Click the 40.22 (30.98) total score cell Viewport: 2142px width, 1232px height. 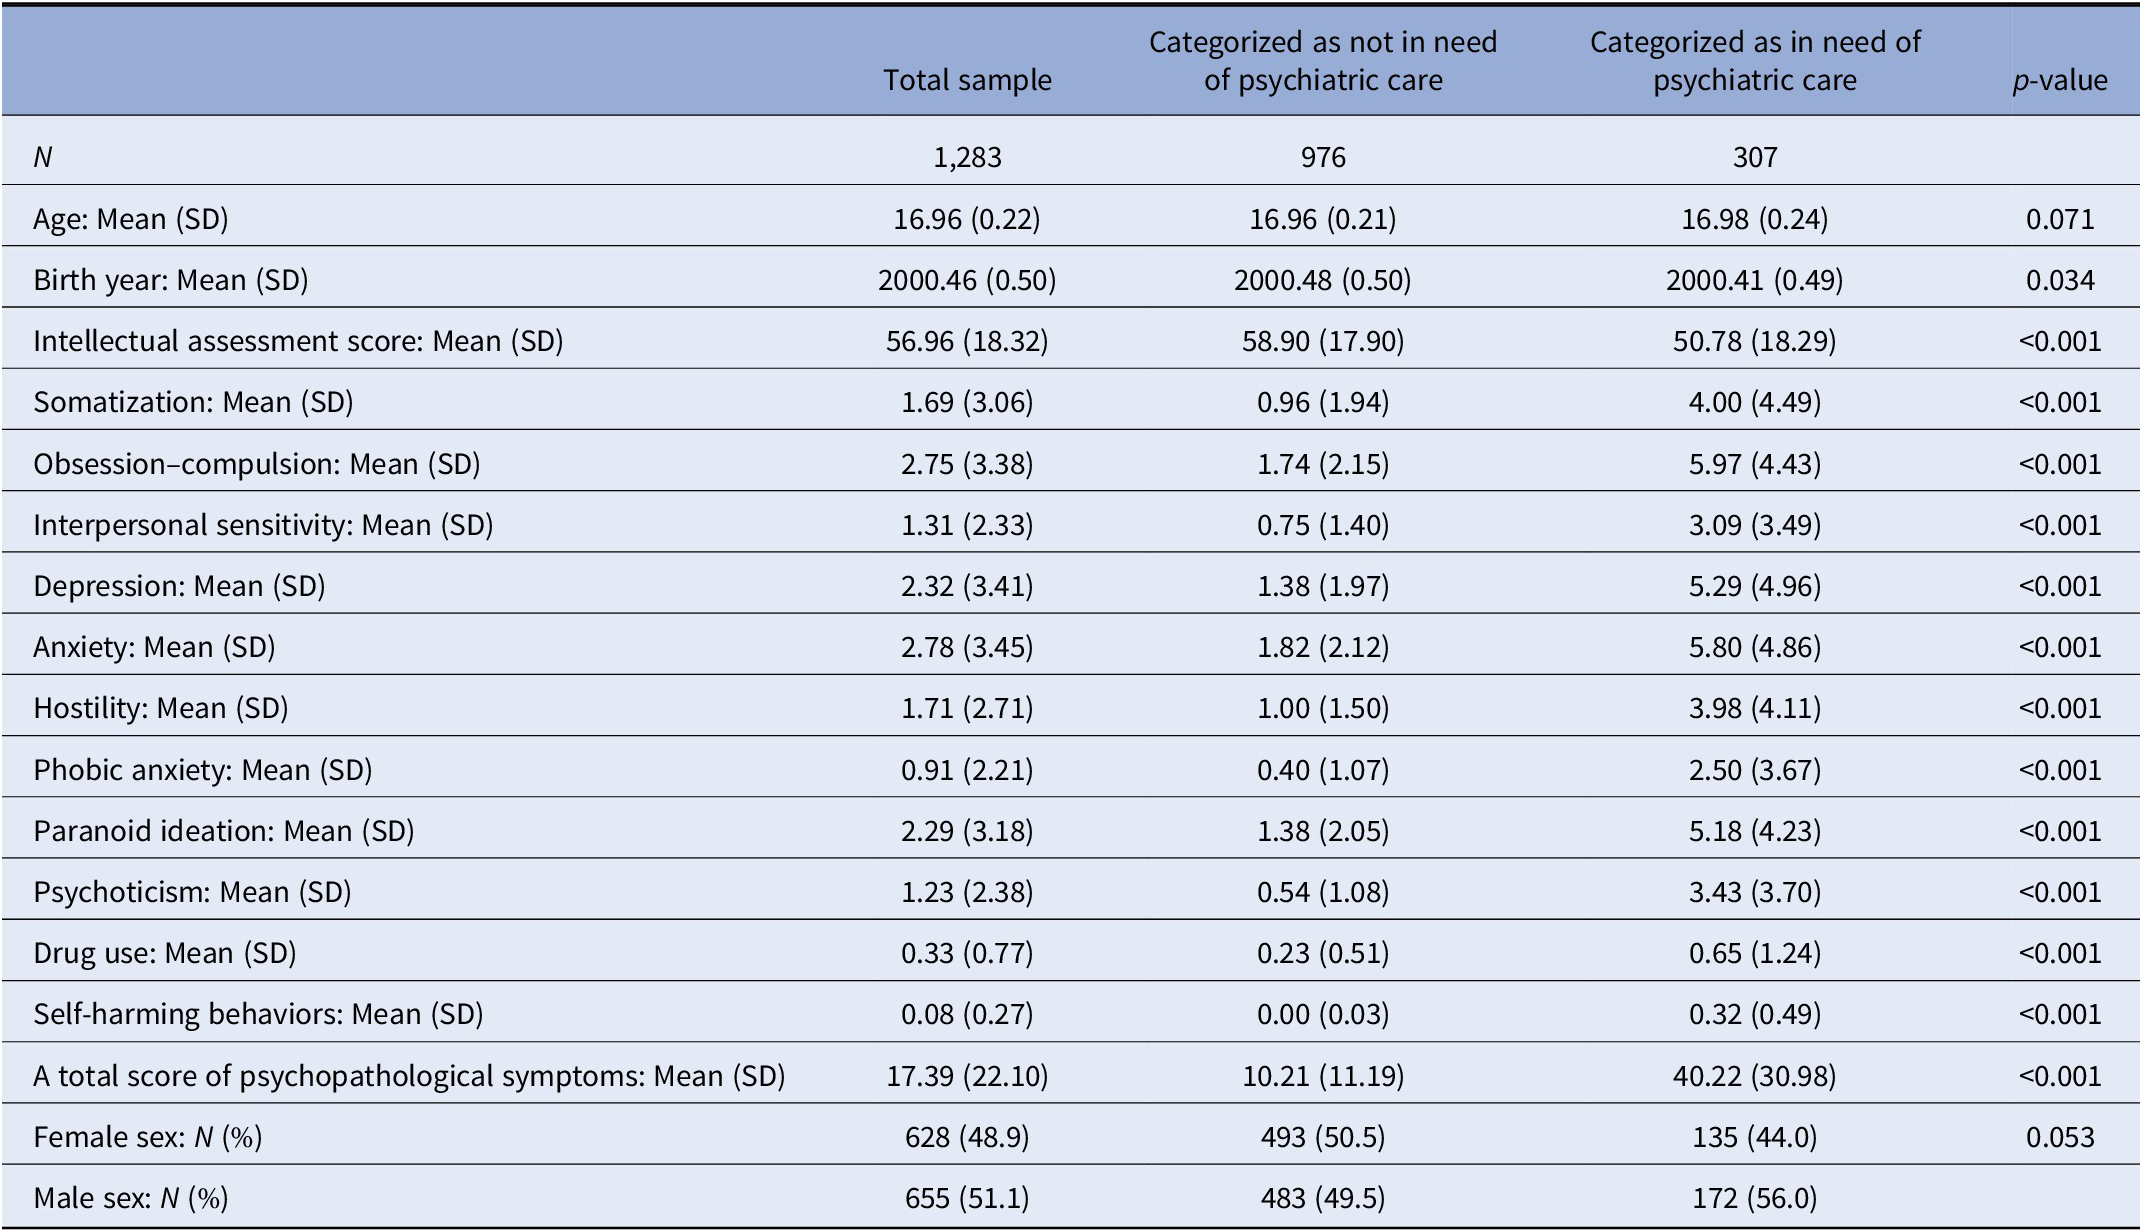tap(1755, 1076)
